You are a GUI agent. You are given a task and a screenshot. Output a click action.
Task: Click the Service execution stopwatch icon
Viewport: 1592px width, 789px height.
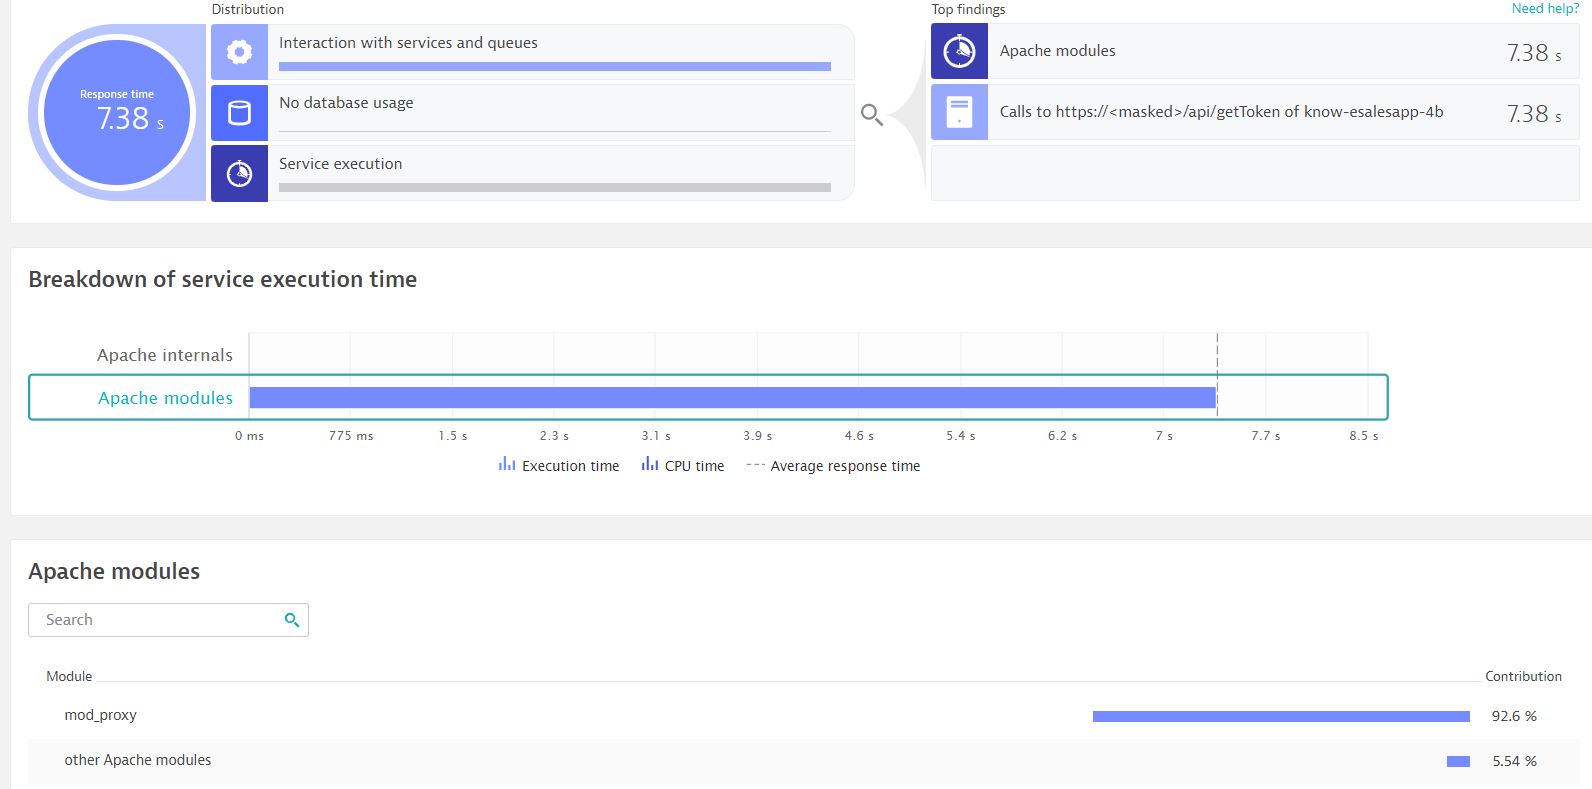pyautogui.click(x=239, y=174)
